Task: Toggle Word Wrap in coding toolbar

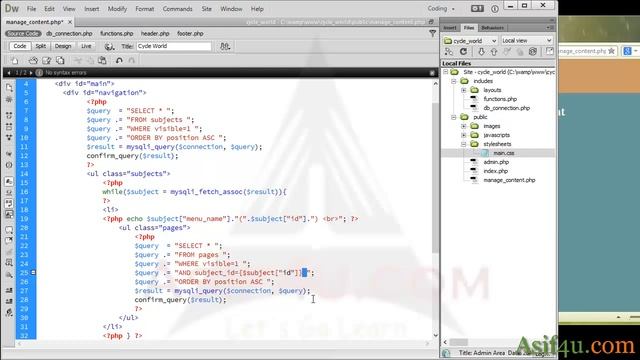Action: point(9,203)
